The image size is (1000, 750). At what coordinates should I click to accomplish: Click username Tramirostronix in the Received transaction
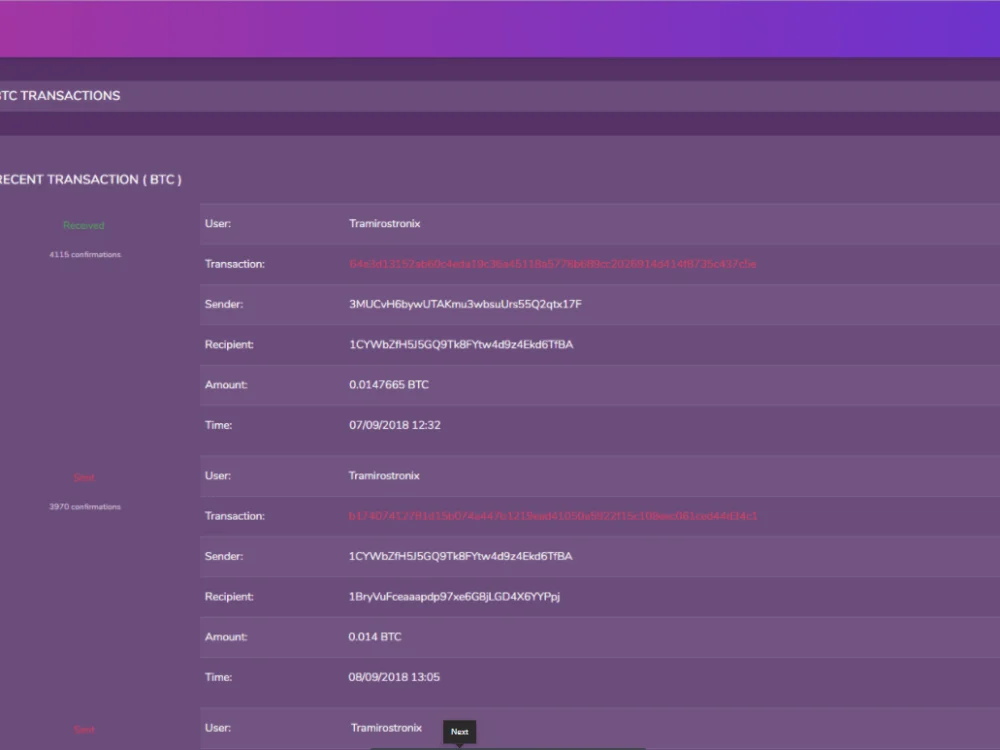click(385, 224)
